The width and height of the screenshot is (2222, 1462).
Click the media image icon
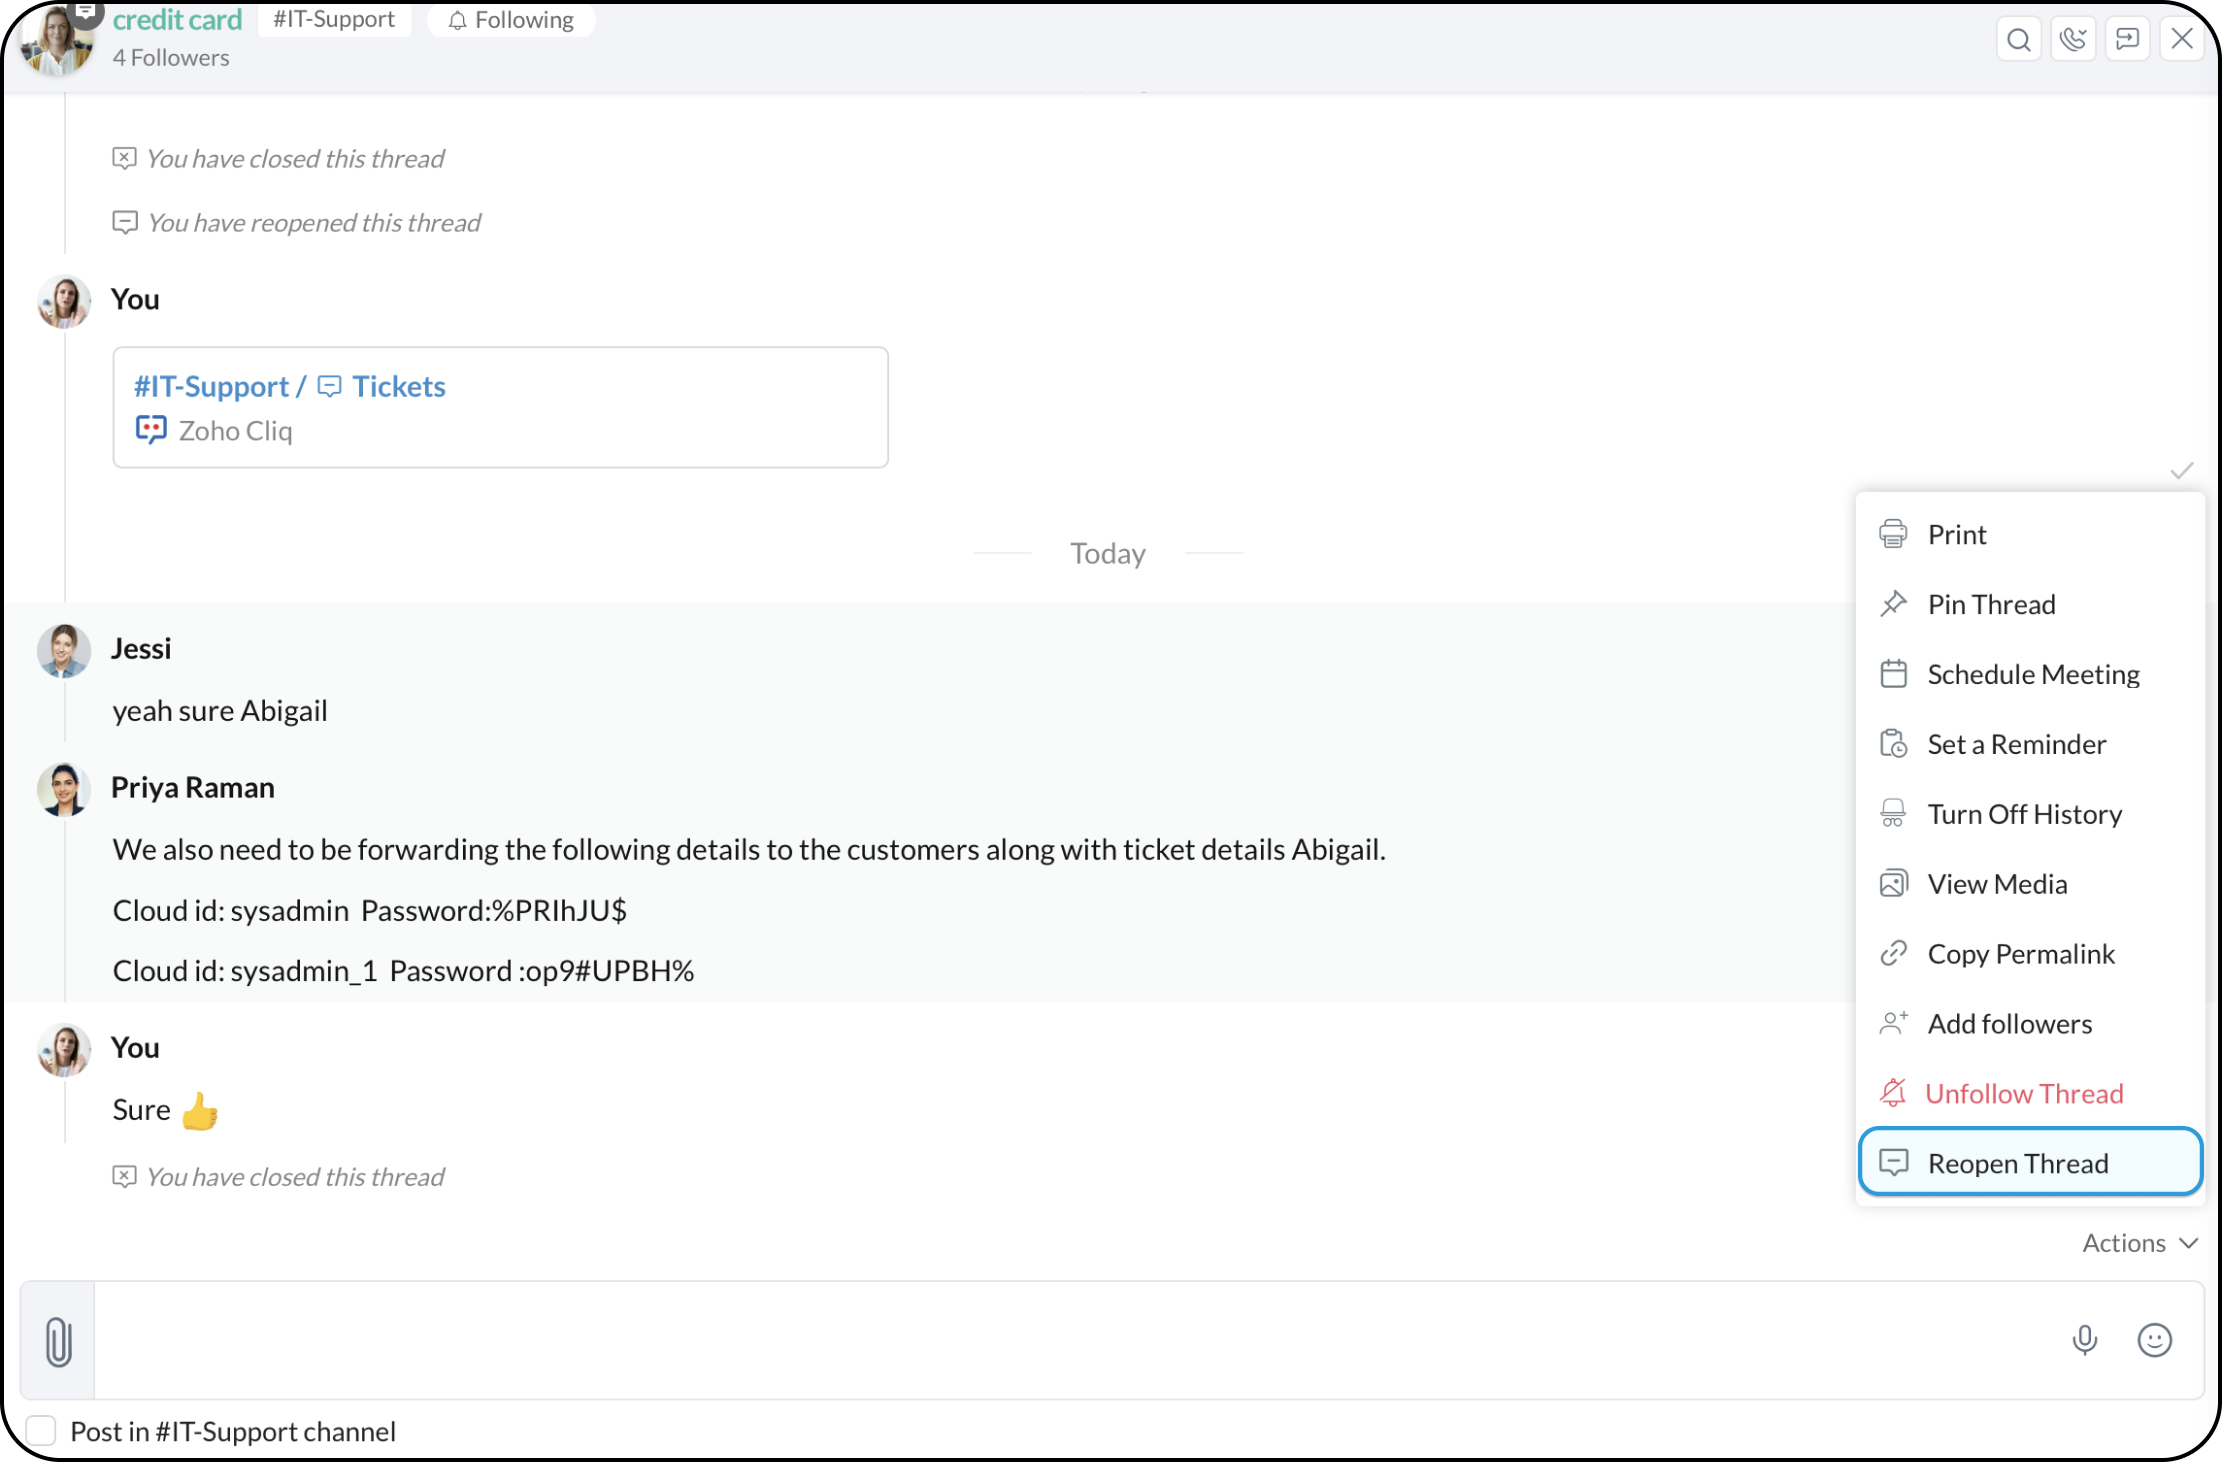[1893, 884]
